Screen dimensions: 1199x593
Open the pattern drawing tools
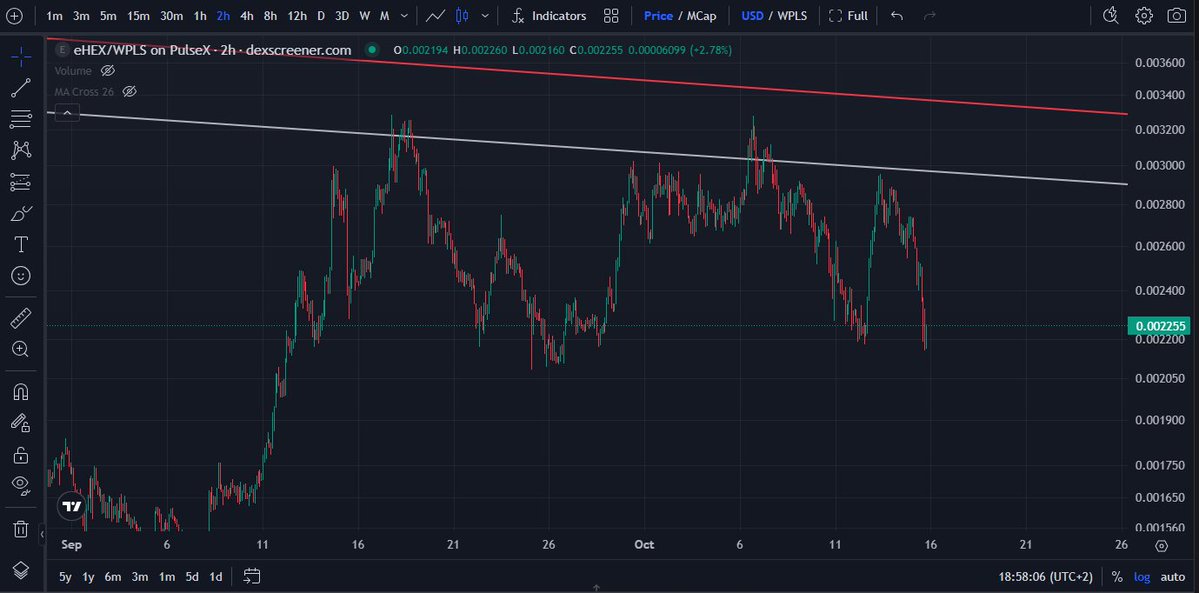click(21, 150)
